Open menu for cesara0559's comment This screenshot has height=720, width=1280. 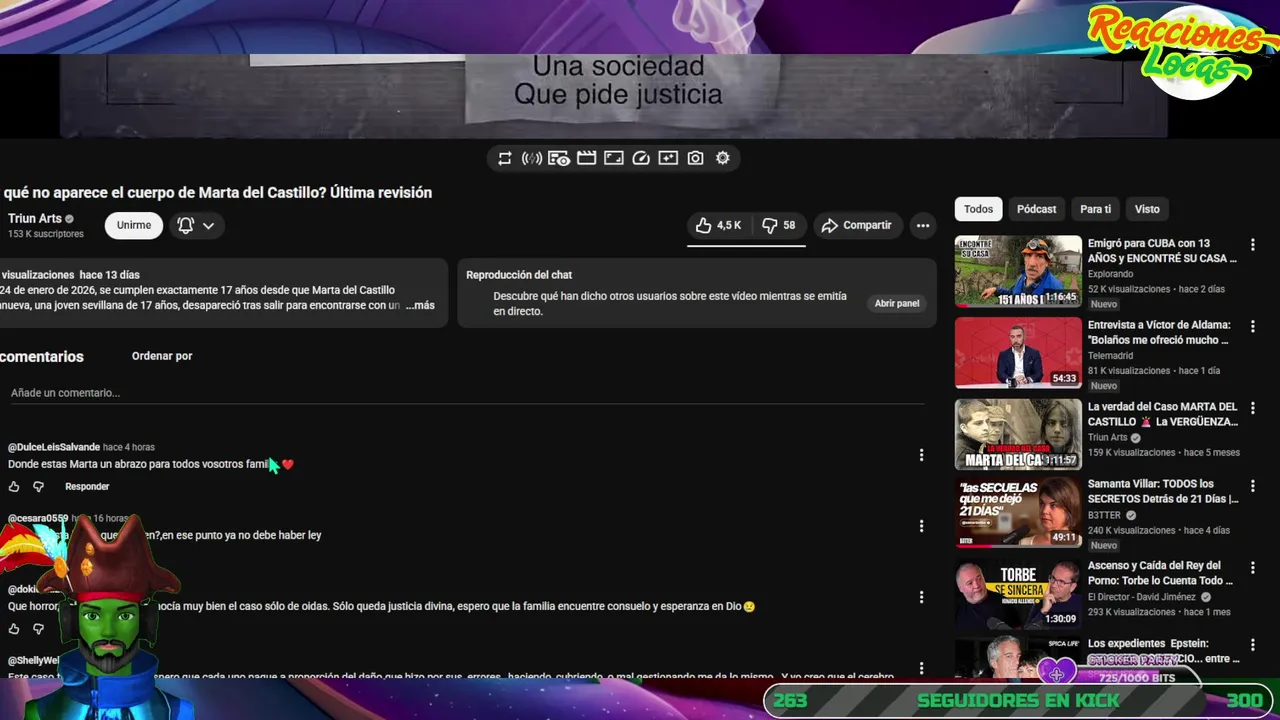tap(921, 526)
